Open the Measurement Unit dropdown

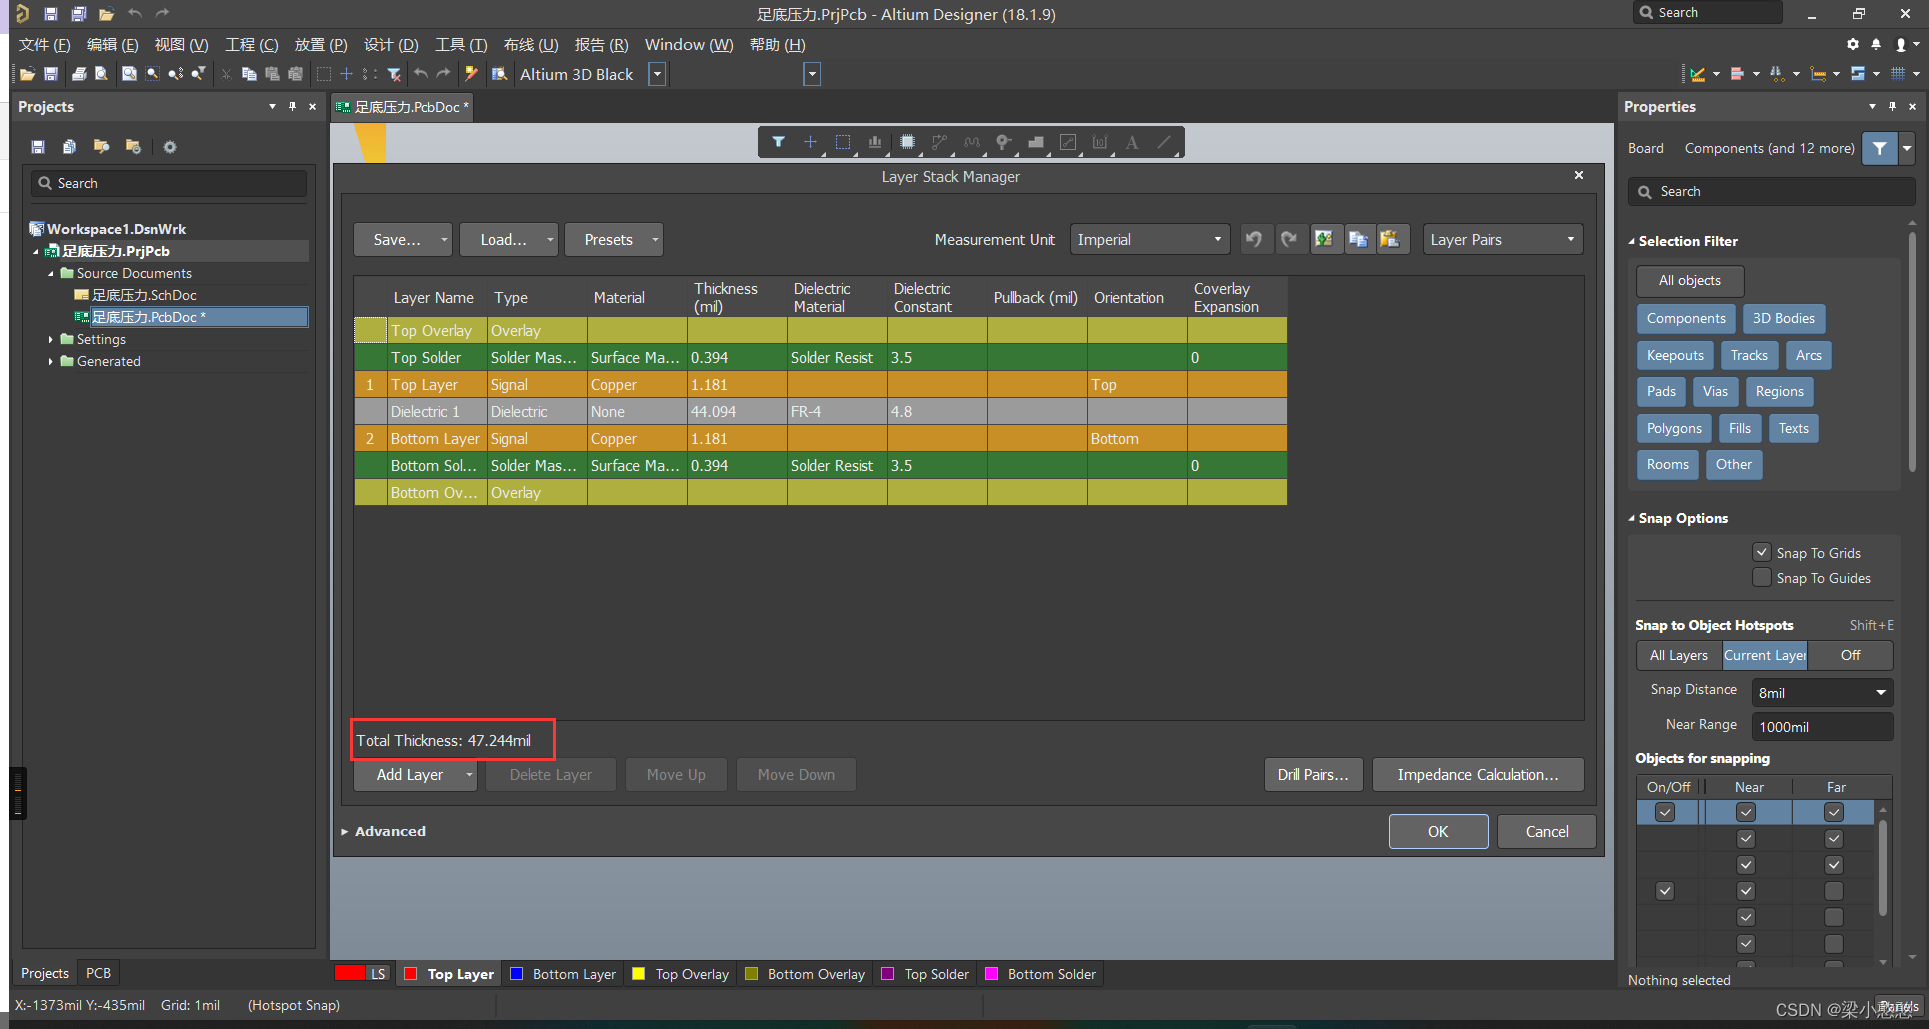point(1149,239)
